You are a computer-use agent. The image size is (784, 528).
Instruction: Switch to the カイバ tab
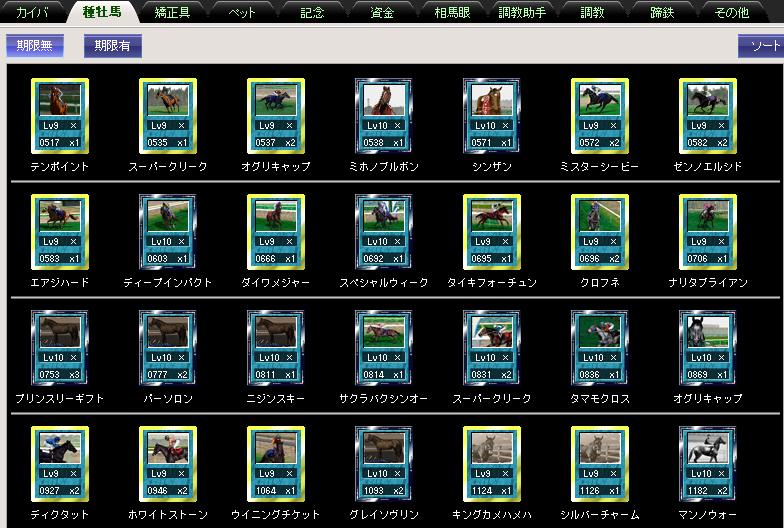pos(32,12)
